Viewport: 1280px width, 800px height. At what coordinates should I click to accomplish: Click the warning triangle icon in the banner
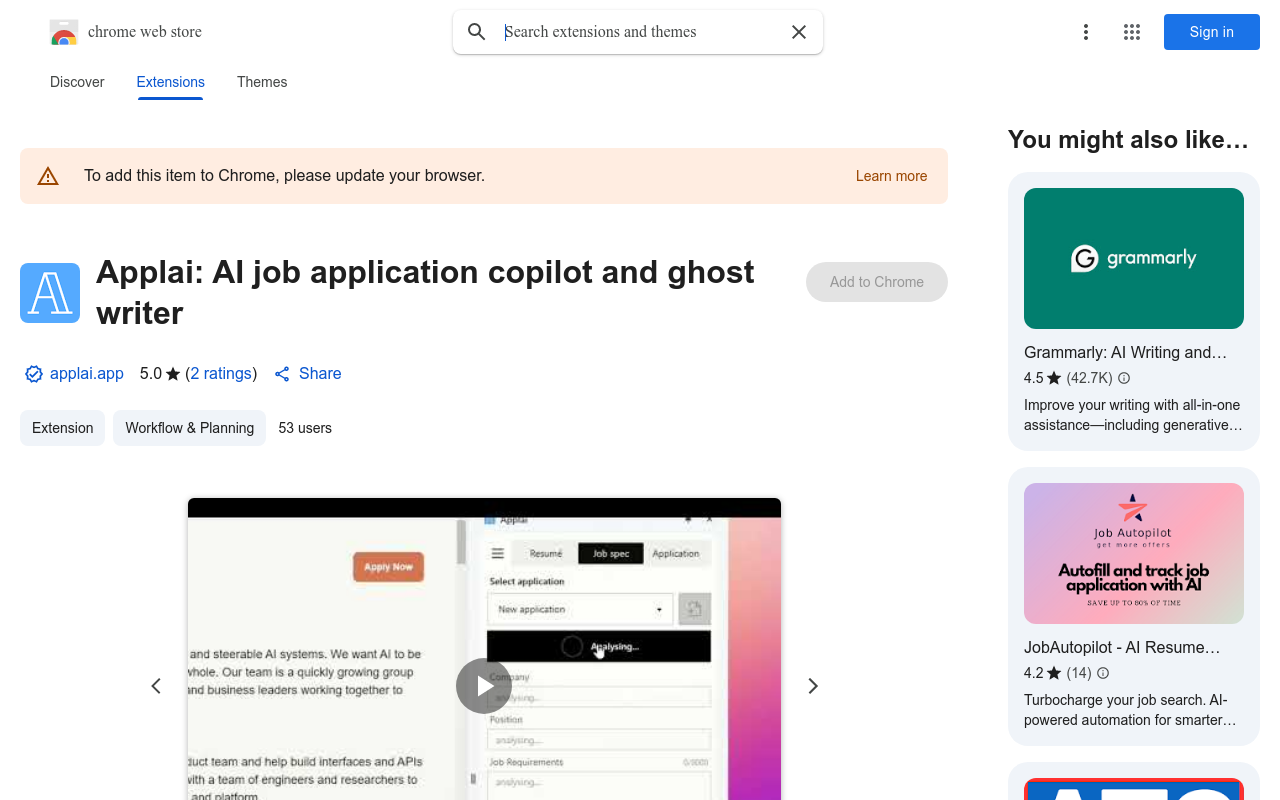pos(48,176)
